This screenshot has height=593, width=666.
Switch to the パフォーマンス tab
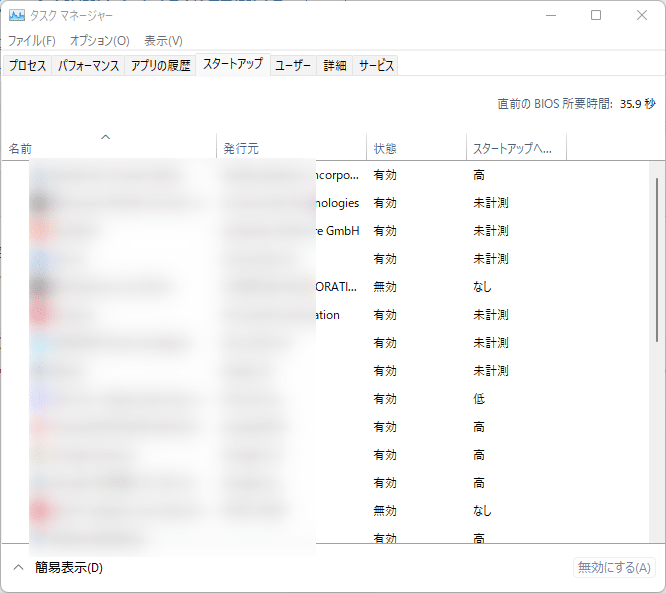pos(88,66)
